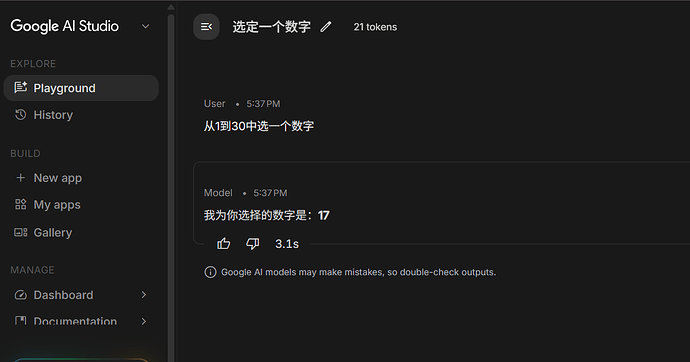Click the My apps grid icon
This screenshot has height=362, width=690.
click(x=21, y=205)
